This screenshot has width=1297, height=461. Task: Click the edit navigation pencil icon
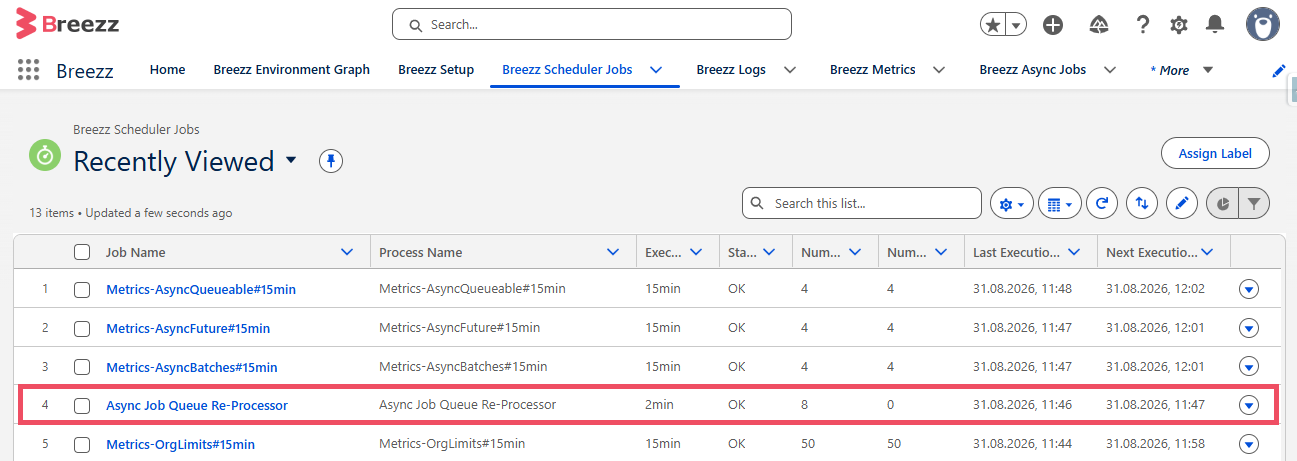[x=1278, y=70]
